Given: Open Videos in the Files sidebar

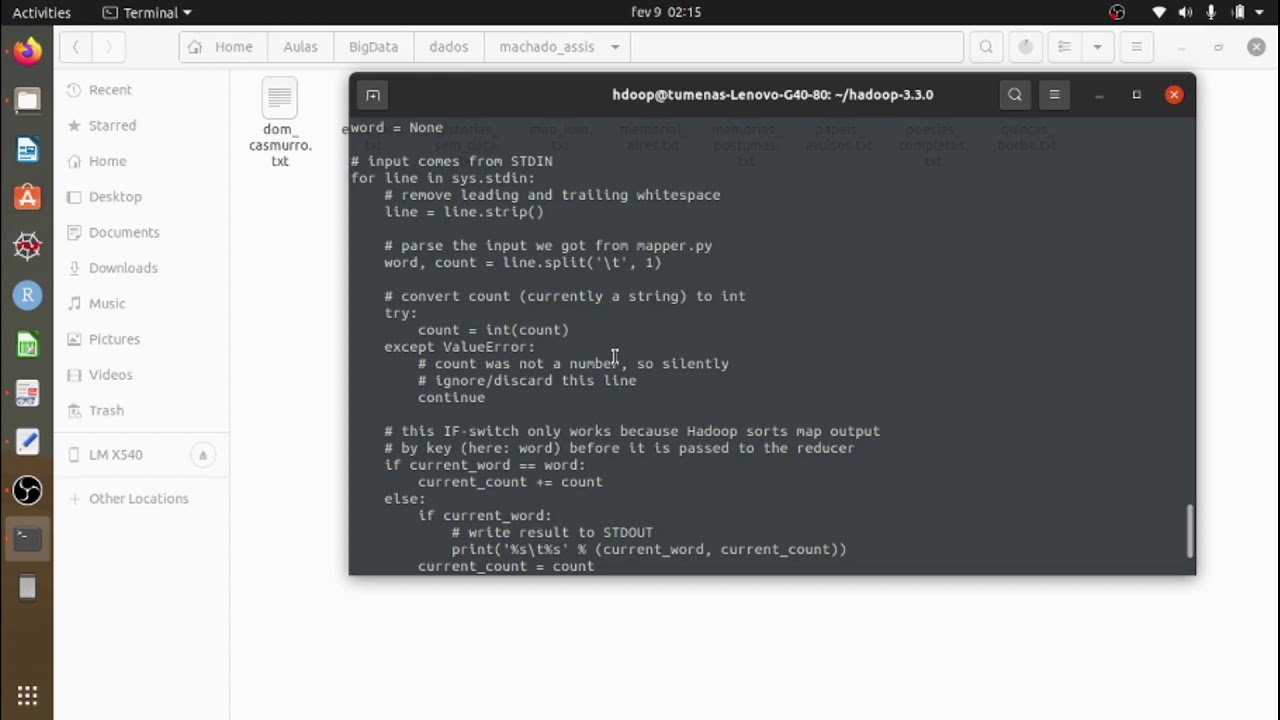Looking at the screenshot, I should [x=141, y=374].
